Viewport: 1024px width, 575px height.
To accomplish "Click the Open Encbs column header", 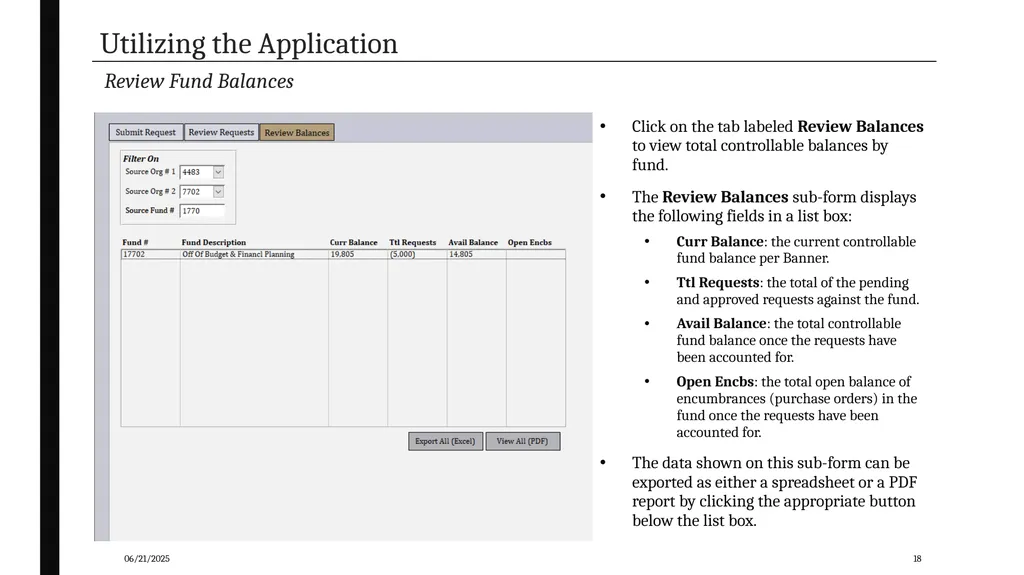I will tap(530, 242).
